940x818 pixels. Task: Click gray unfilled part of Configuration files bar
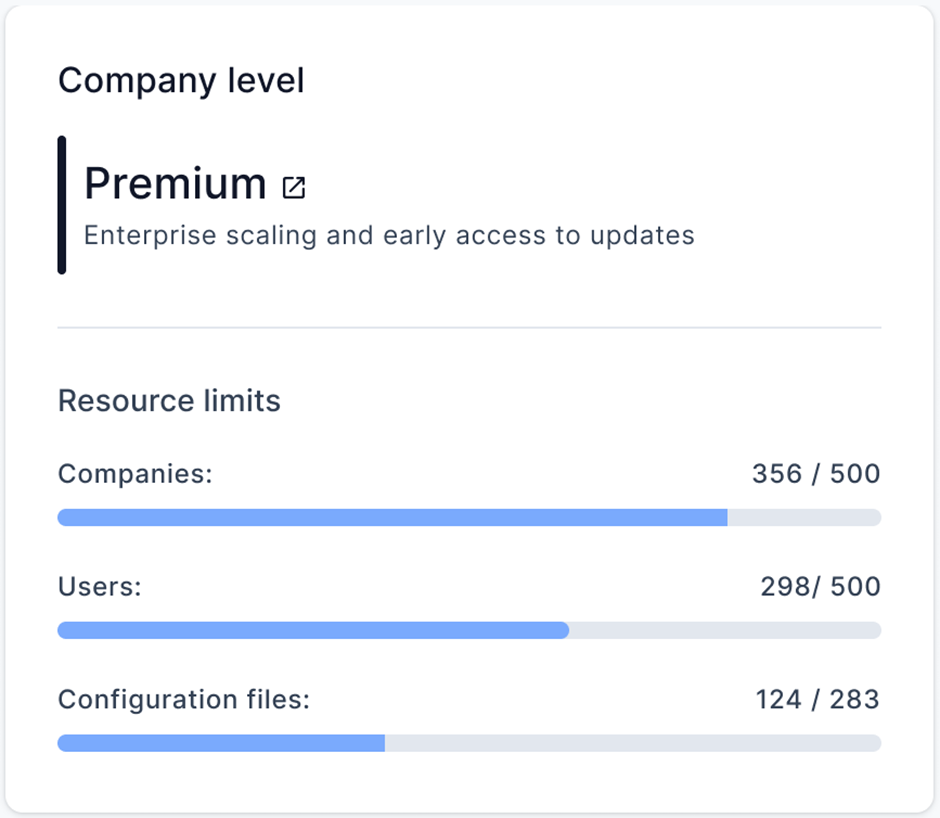click(x=632, y=743)
